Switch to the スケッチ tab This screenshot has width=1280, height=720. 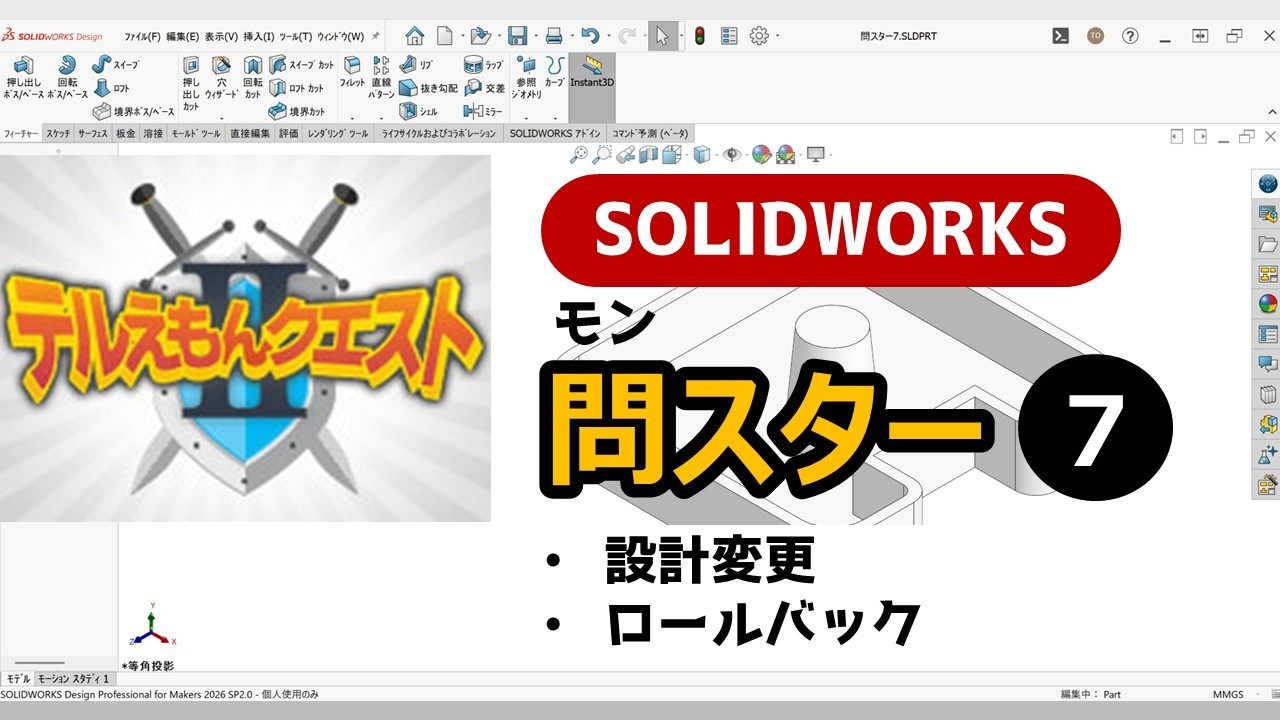[x=58, y=133]
